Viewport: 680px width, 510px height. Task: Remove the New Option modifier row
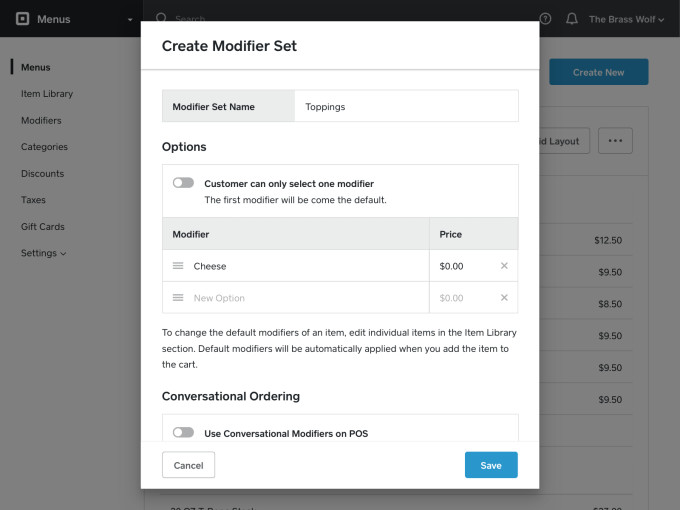(x=504, y=298)
